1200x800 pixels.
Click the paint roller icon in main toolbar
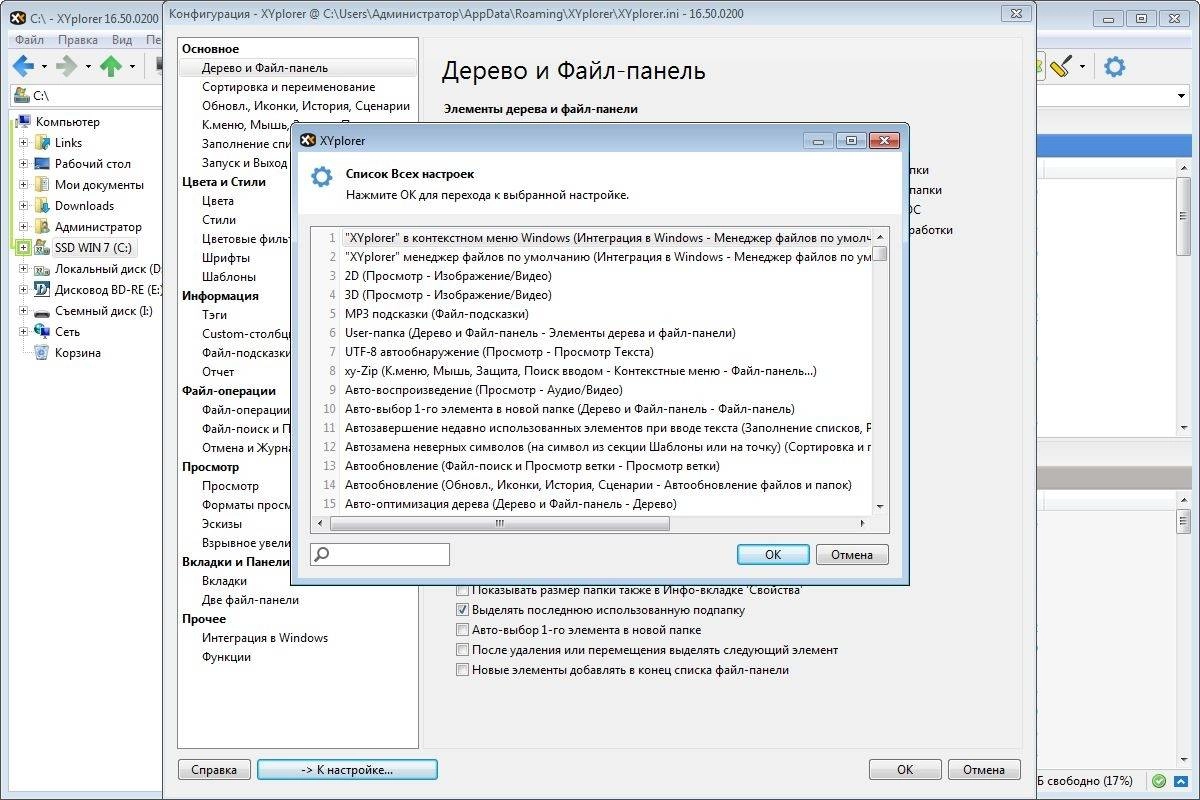[x=1061, y=67]
